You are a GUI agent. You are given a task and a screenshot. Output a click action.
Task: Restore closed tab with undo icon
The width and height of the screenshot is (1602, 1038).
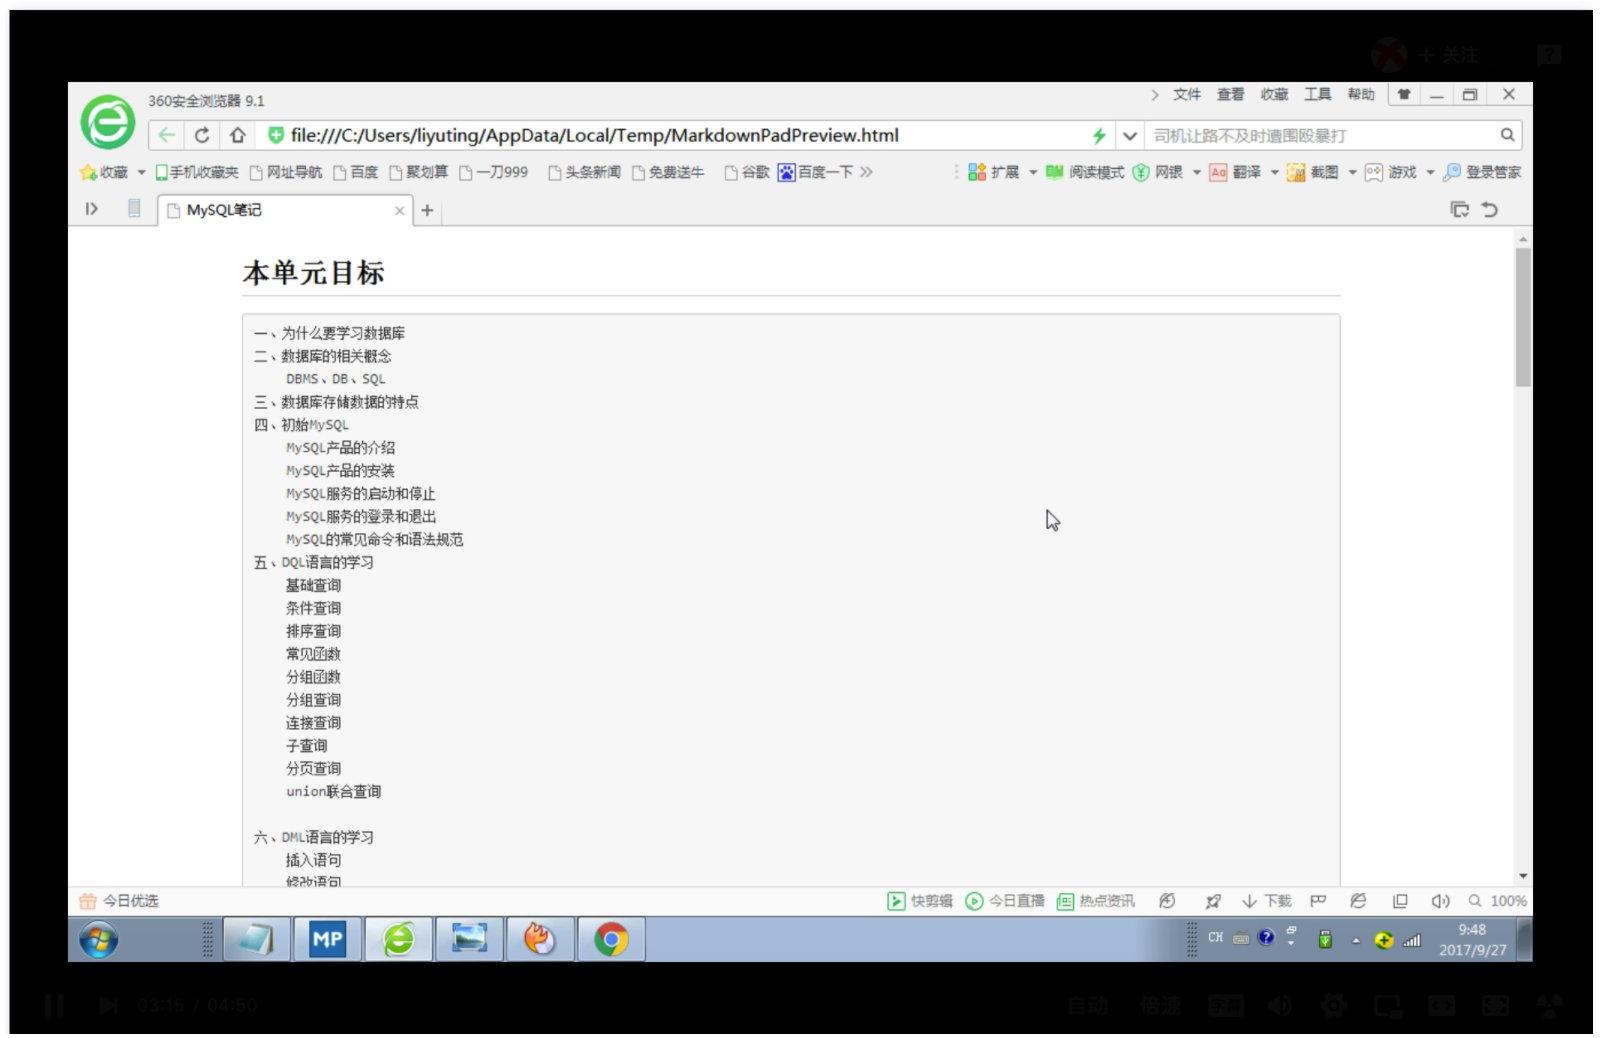[x=1490, y=209]
